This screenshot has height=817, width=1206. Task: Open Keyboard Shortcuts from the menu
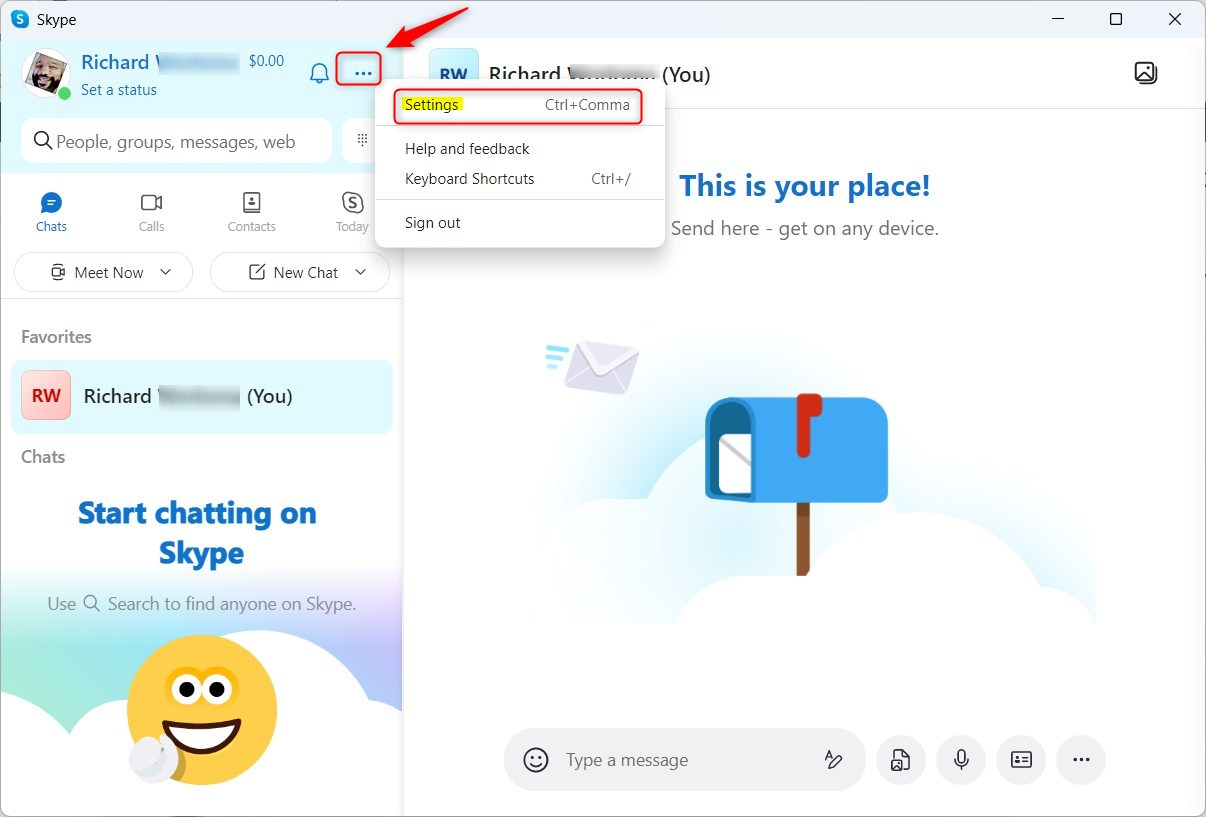coord(469,178)
